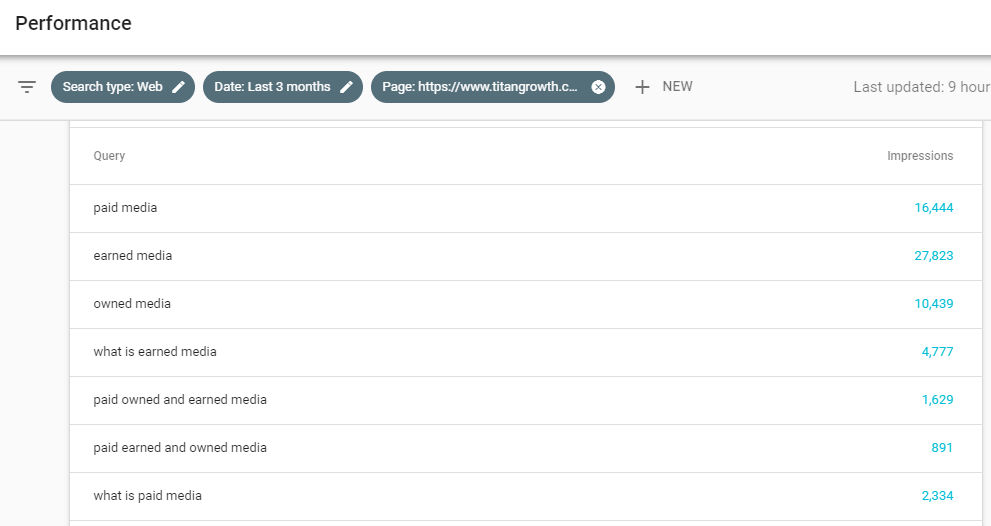The image size is (991, 526).
Task: Click the Query column header
Action: [109, 156]
